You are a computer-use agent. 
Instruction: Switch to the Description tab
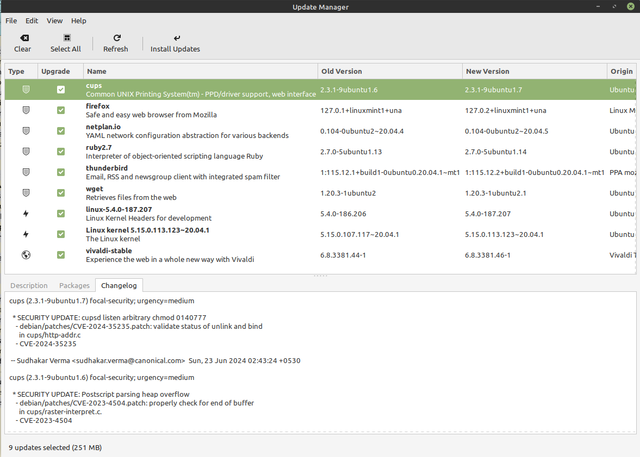(29, 286)
